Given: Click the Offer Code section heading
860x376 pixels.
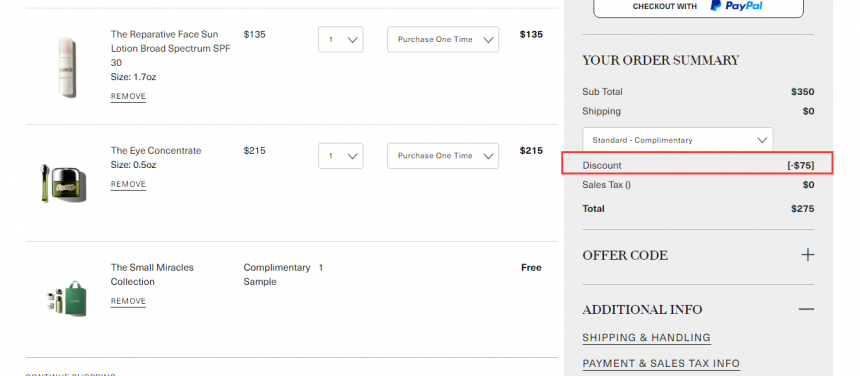Looking at the screenshot, I should point(625,255).
